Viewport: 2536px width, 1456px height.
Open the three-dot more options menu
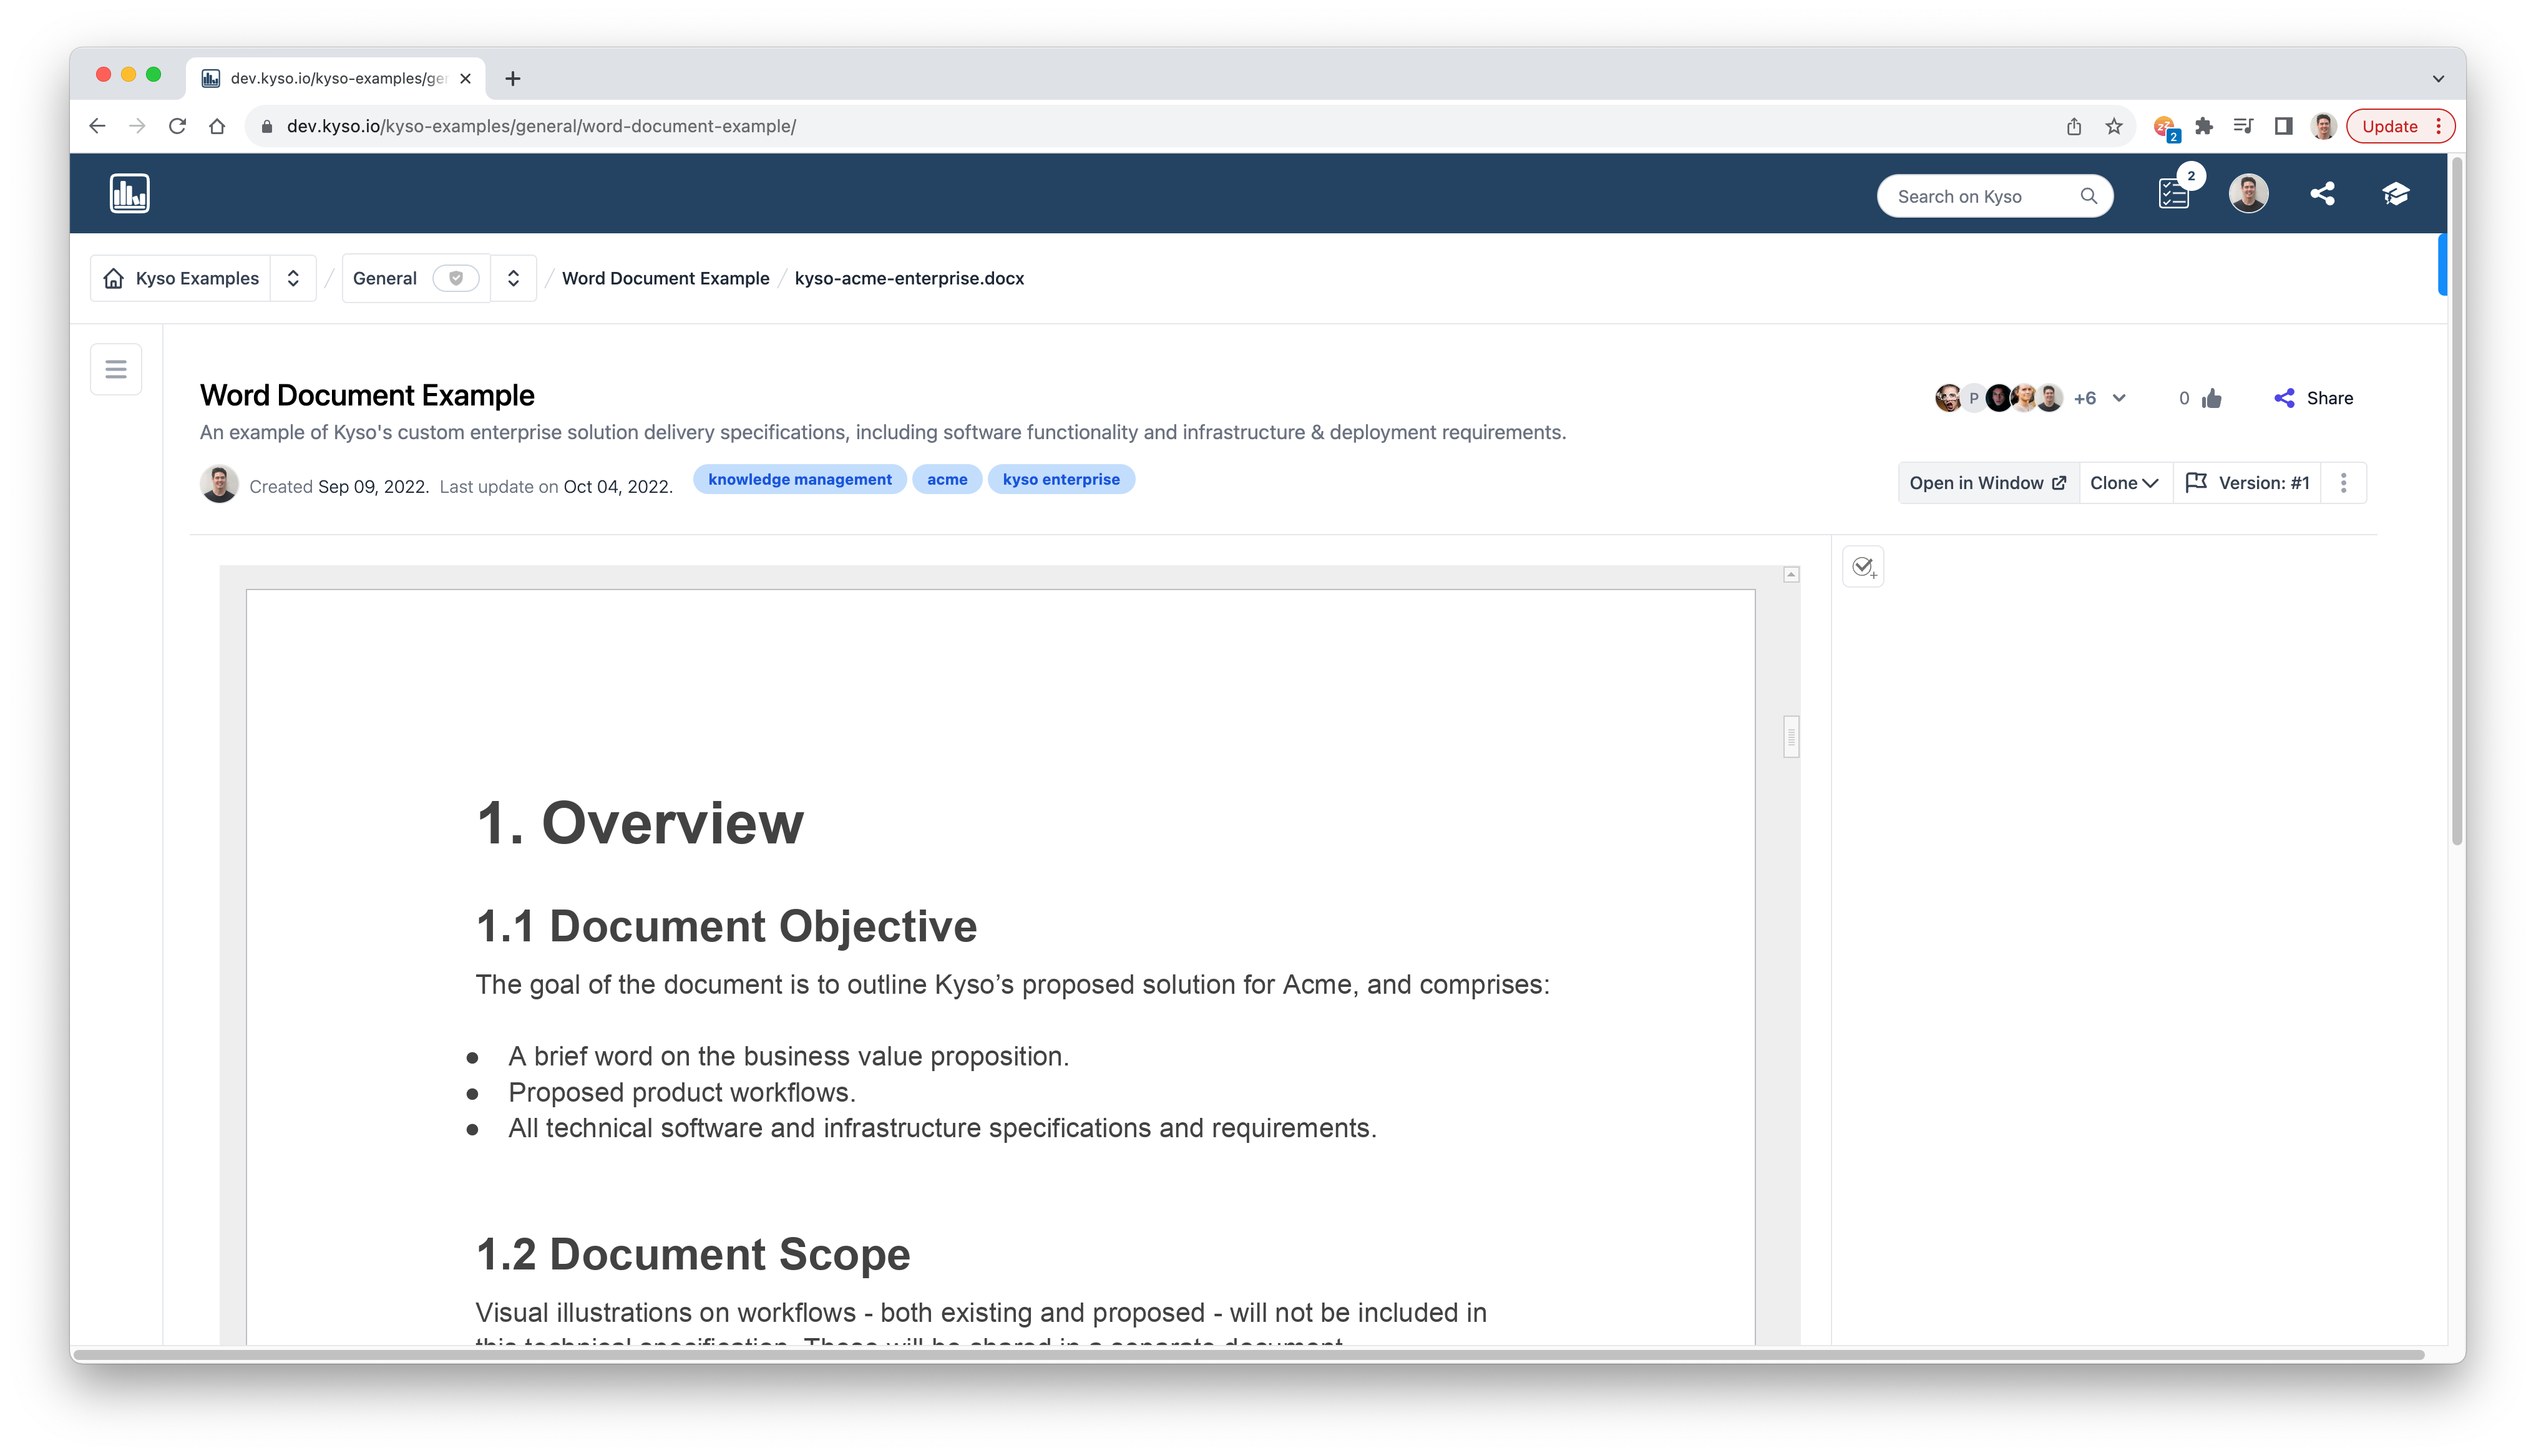[x=2343, y=483]
